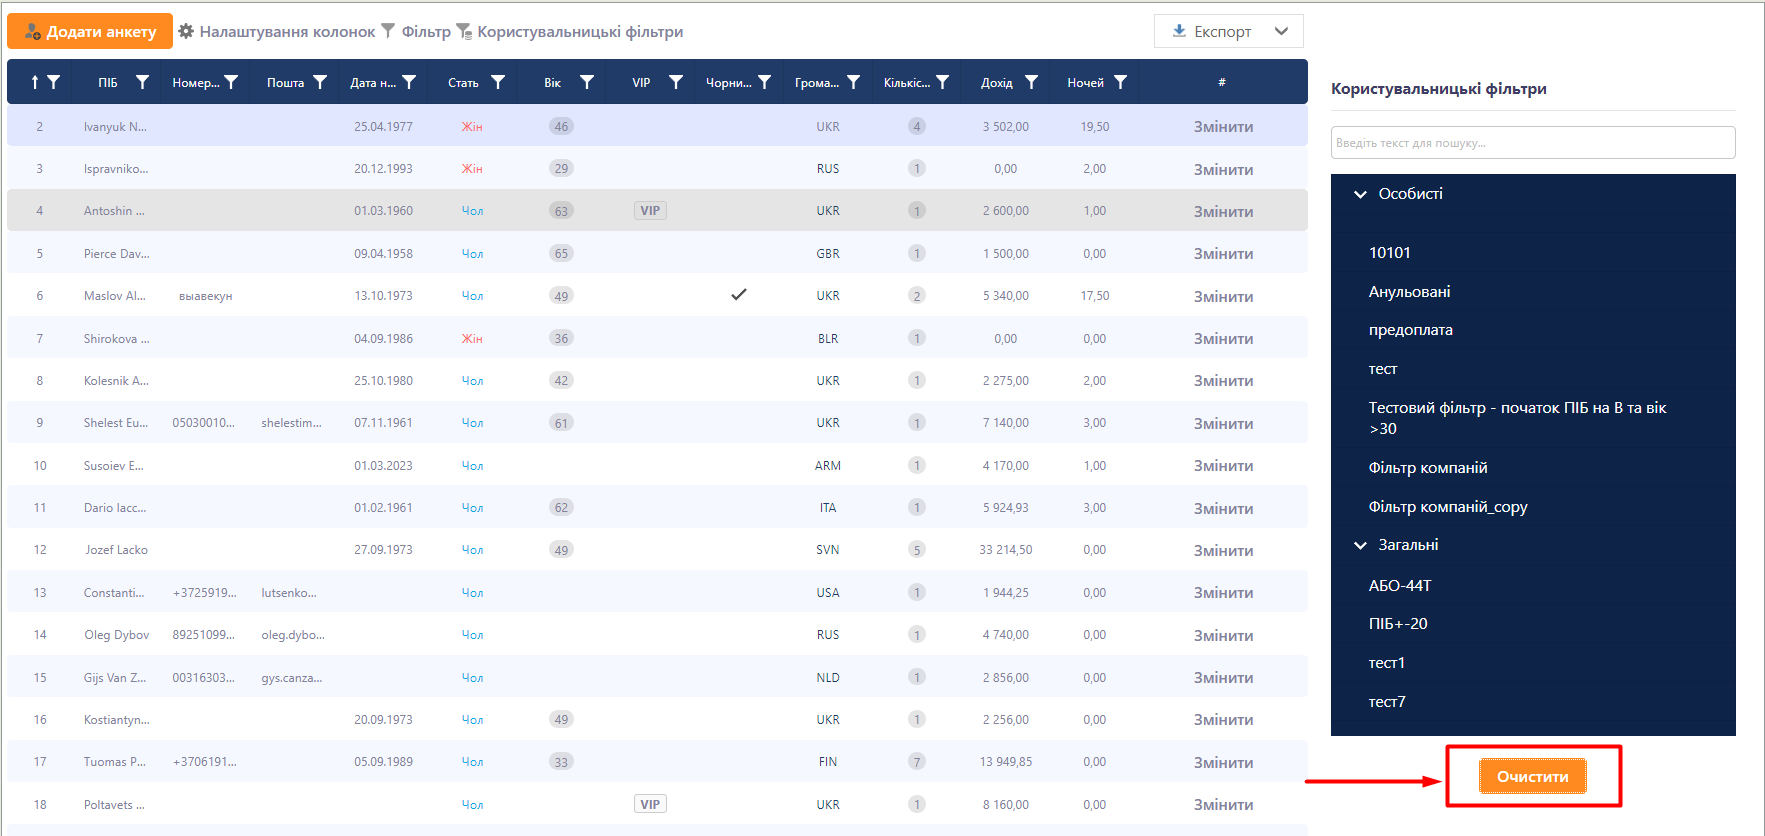Click the filter icon in ПІБ column
Image resolution: width=1765 pixels, height=836 pixels.
click(142, 82)
